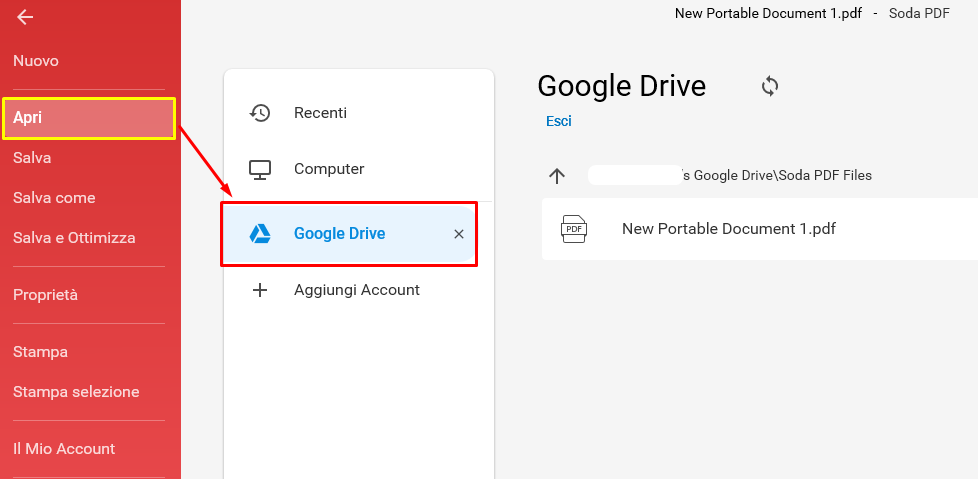Select Stampa in the red menu
The height and width of the screenshot is (479, 978).
(41, 352)
